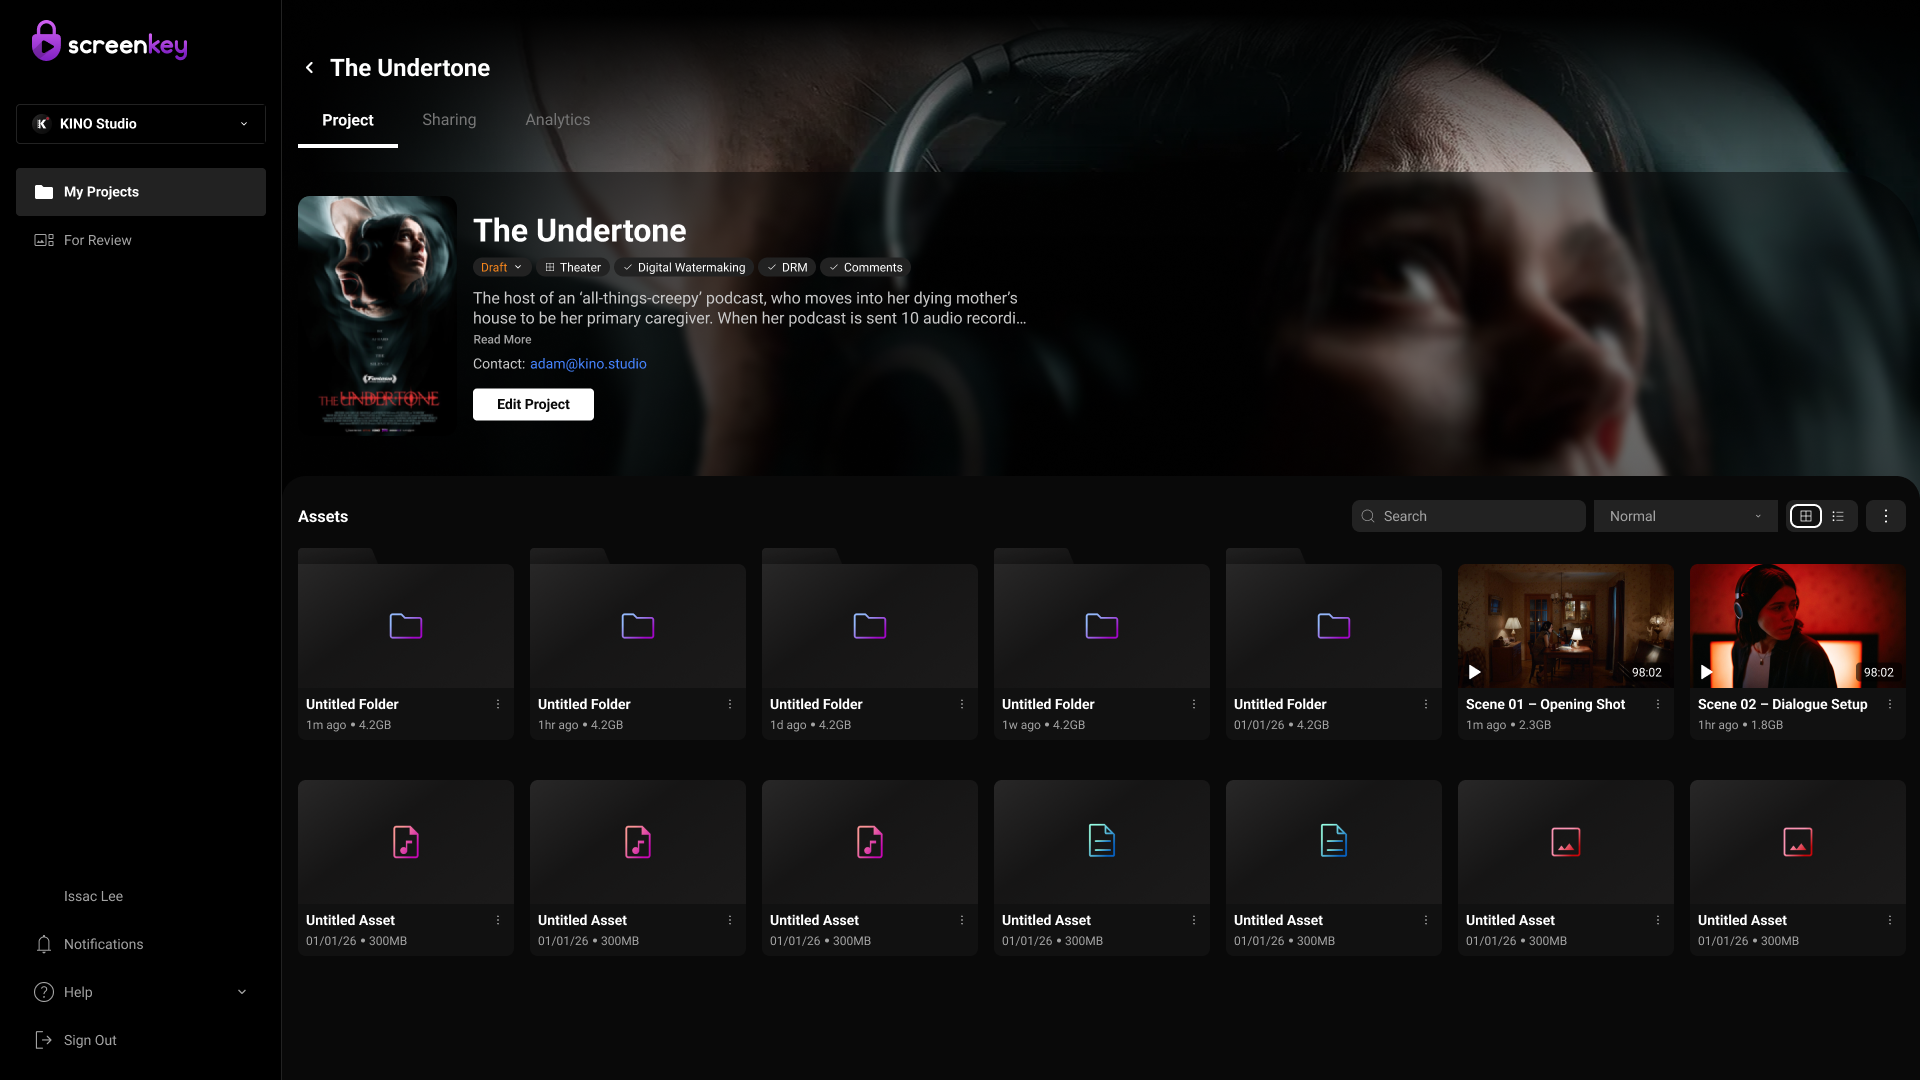Open options for Scene 02 – Dialogue Setup
The image size is (1920, 1080).
[x=1890, y=705]
